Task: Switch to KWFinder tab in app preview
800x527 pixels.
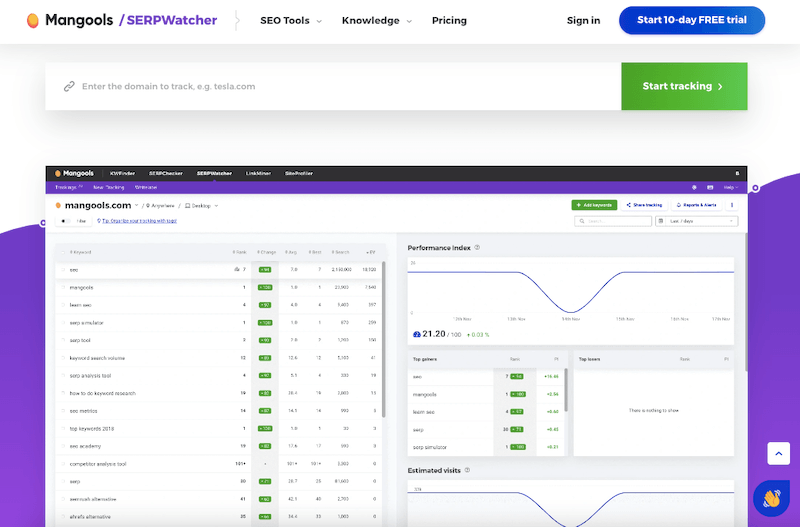Action: click(122, 173)
